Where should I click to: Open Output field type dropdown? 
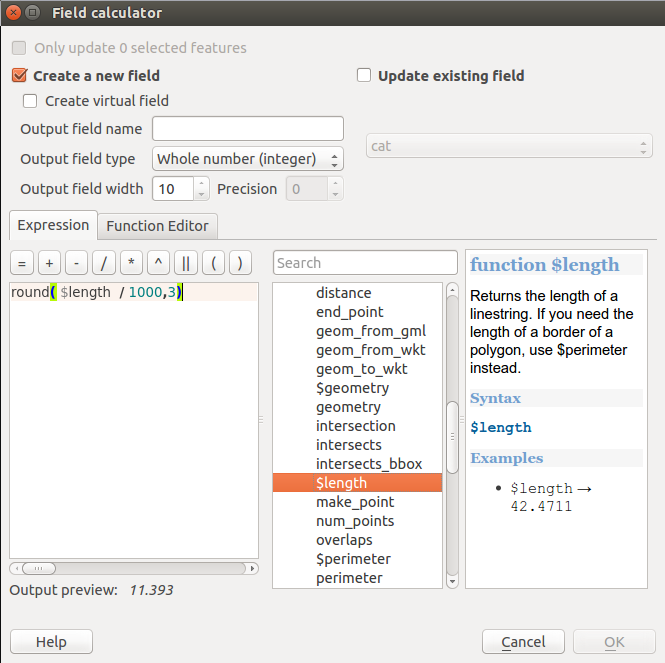click(248, 159)
